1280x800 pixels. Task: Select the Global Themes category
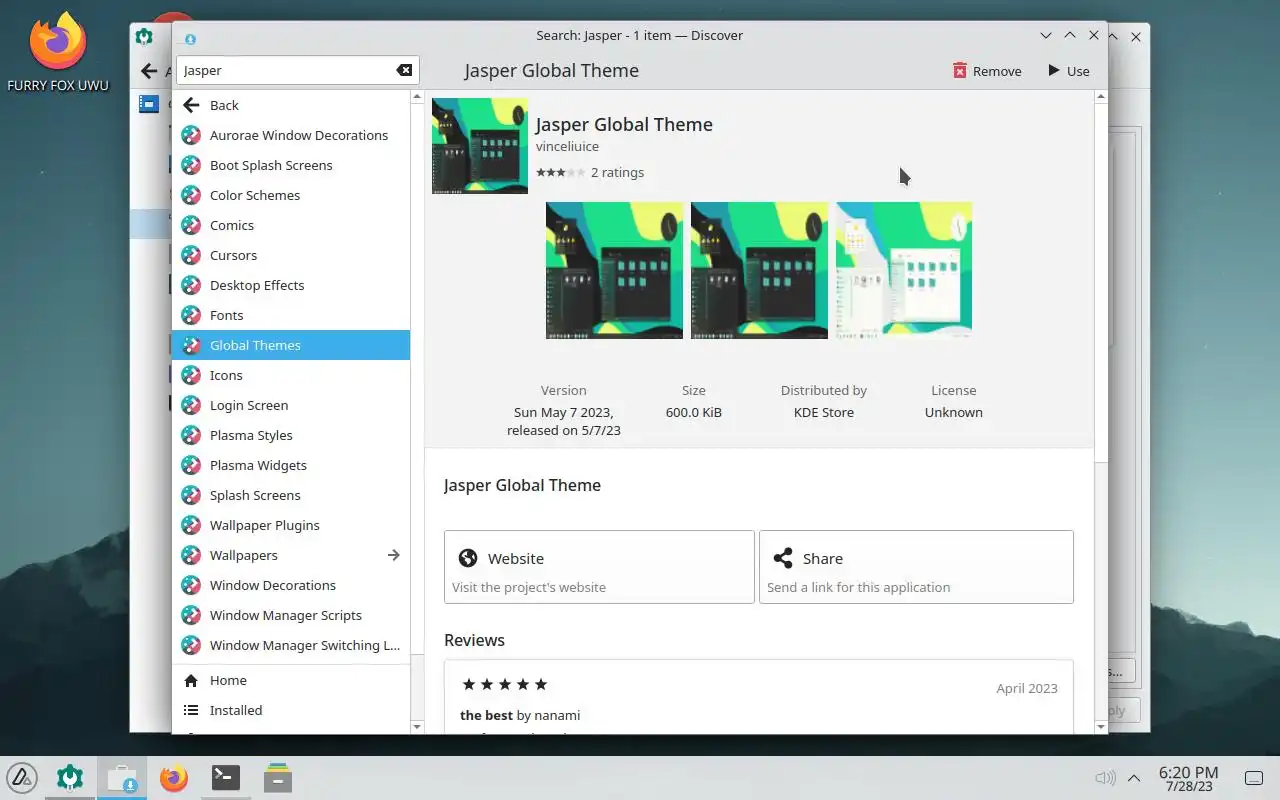(291, 345)
